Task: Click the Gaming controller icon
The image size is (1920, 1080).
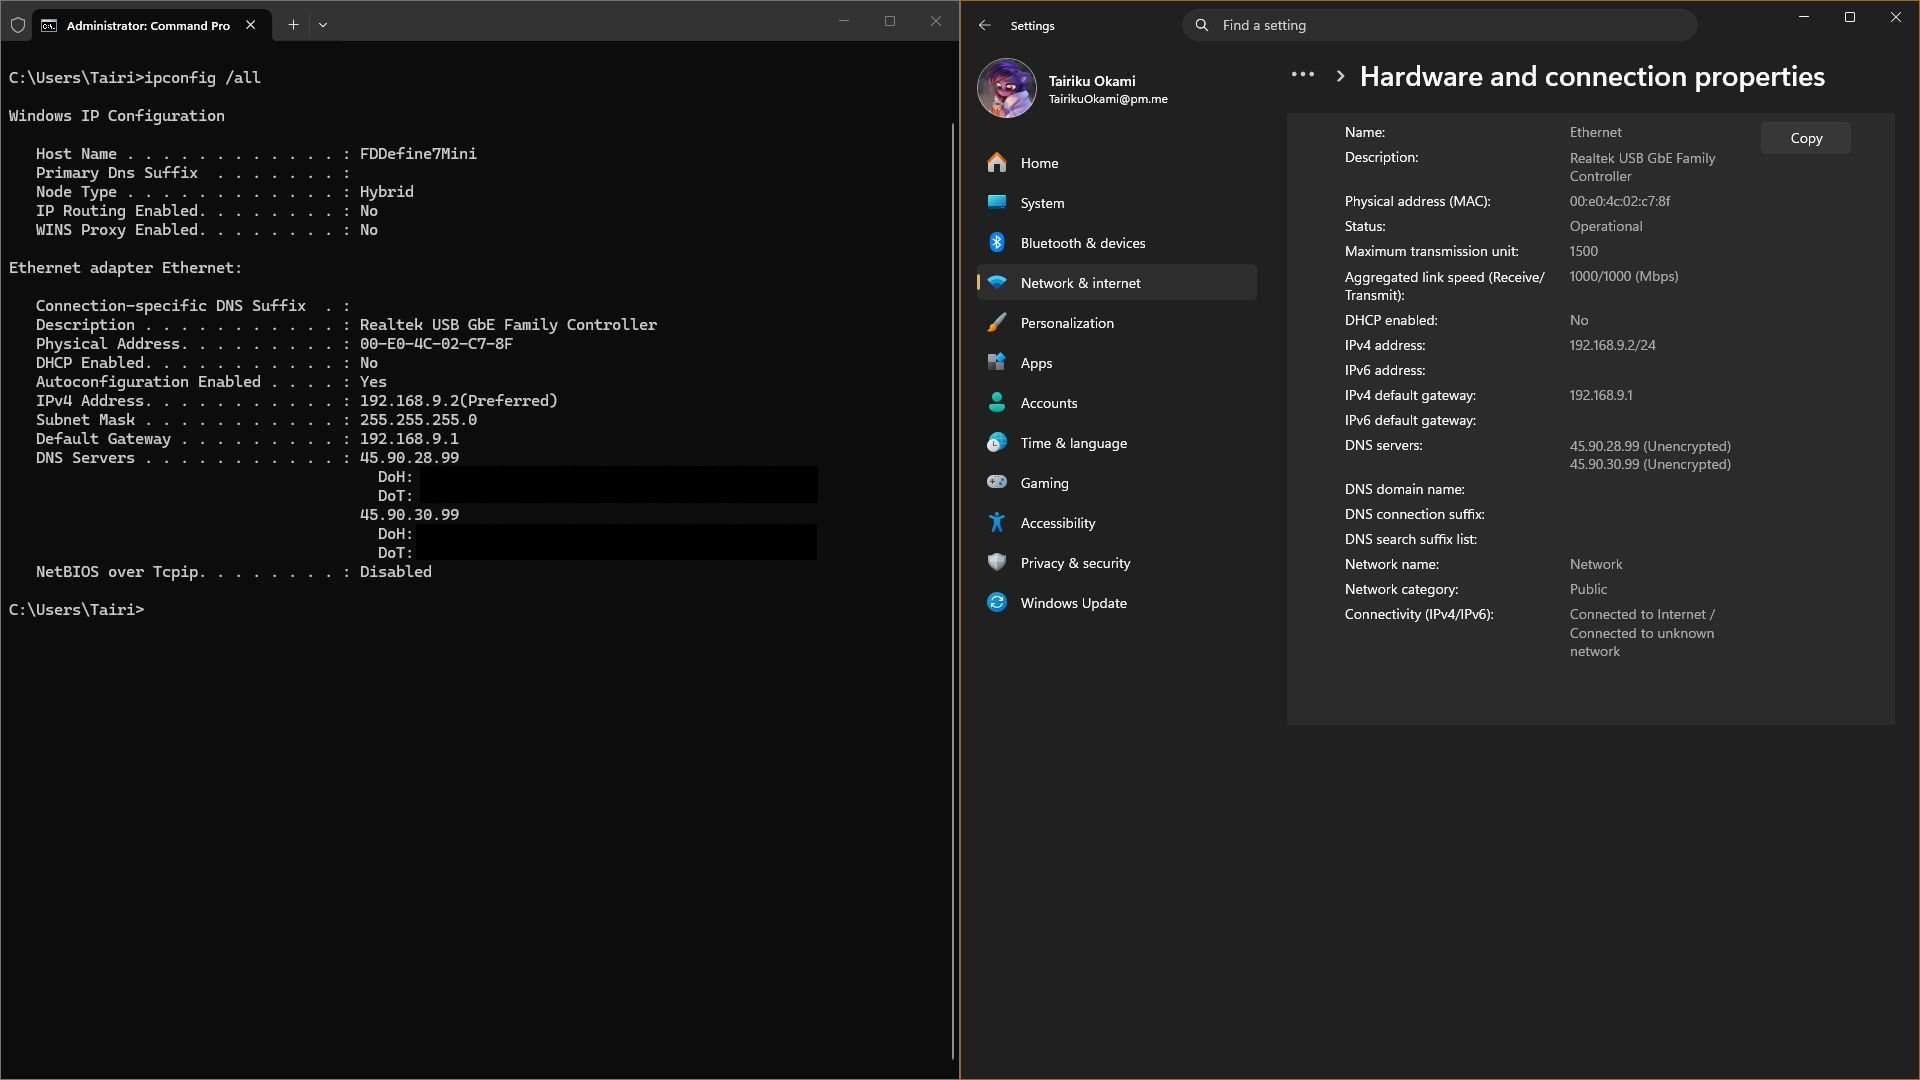Action: point(997,482)
